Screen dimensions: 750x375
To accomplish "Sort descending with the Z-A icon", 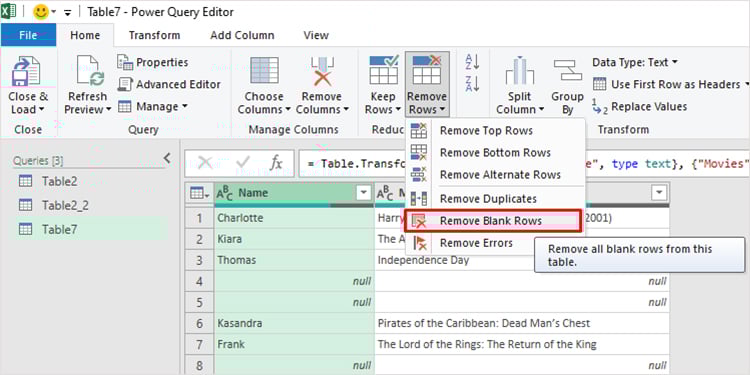I will click(472, 84).
